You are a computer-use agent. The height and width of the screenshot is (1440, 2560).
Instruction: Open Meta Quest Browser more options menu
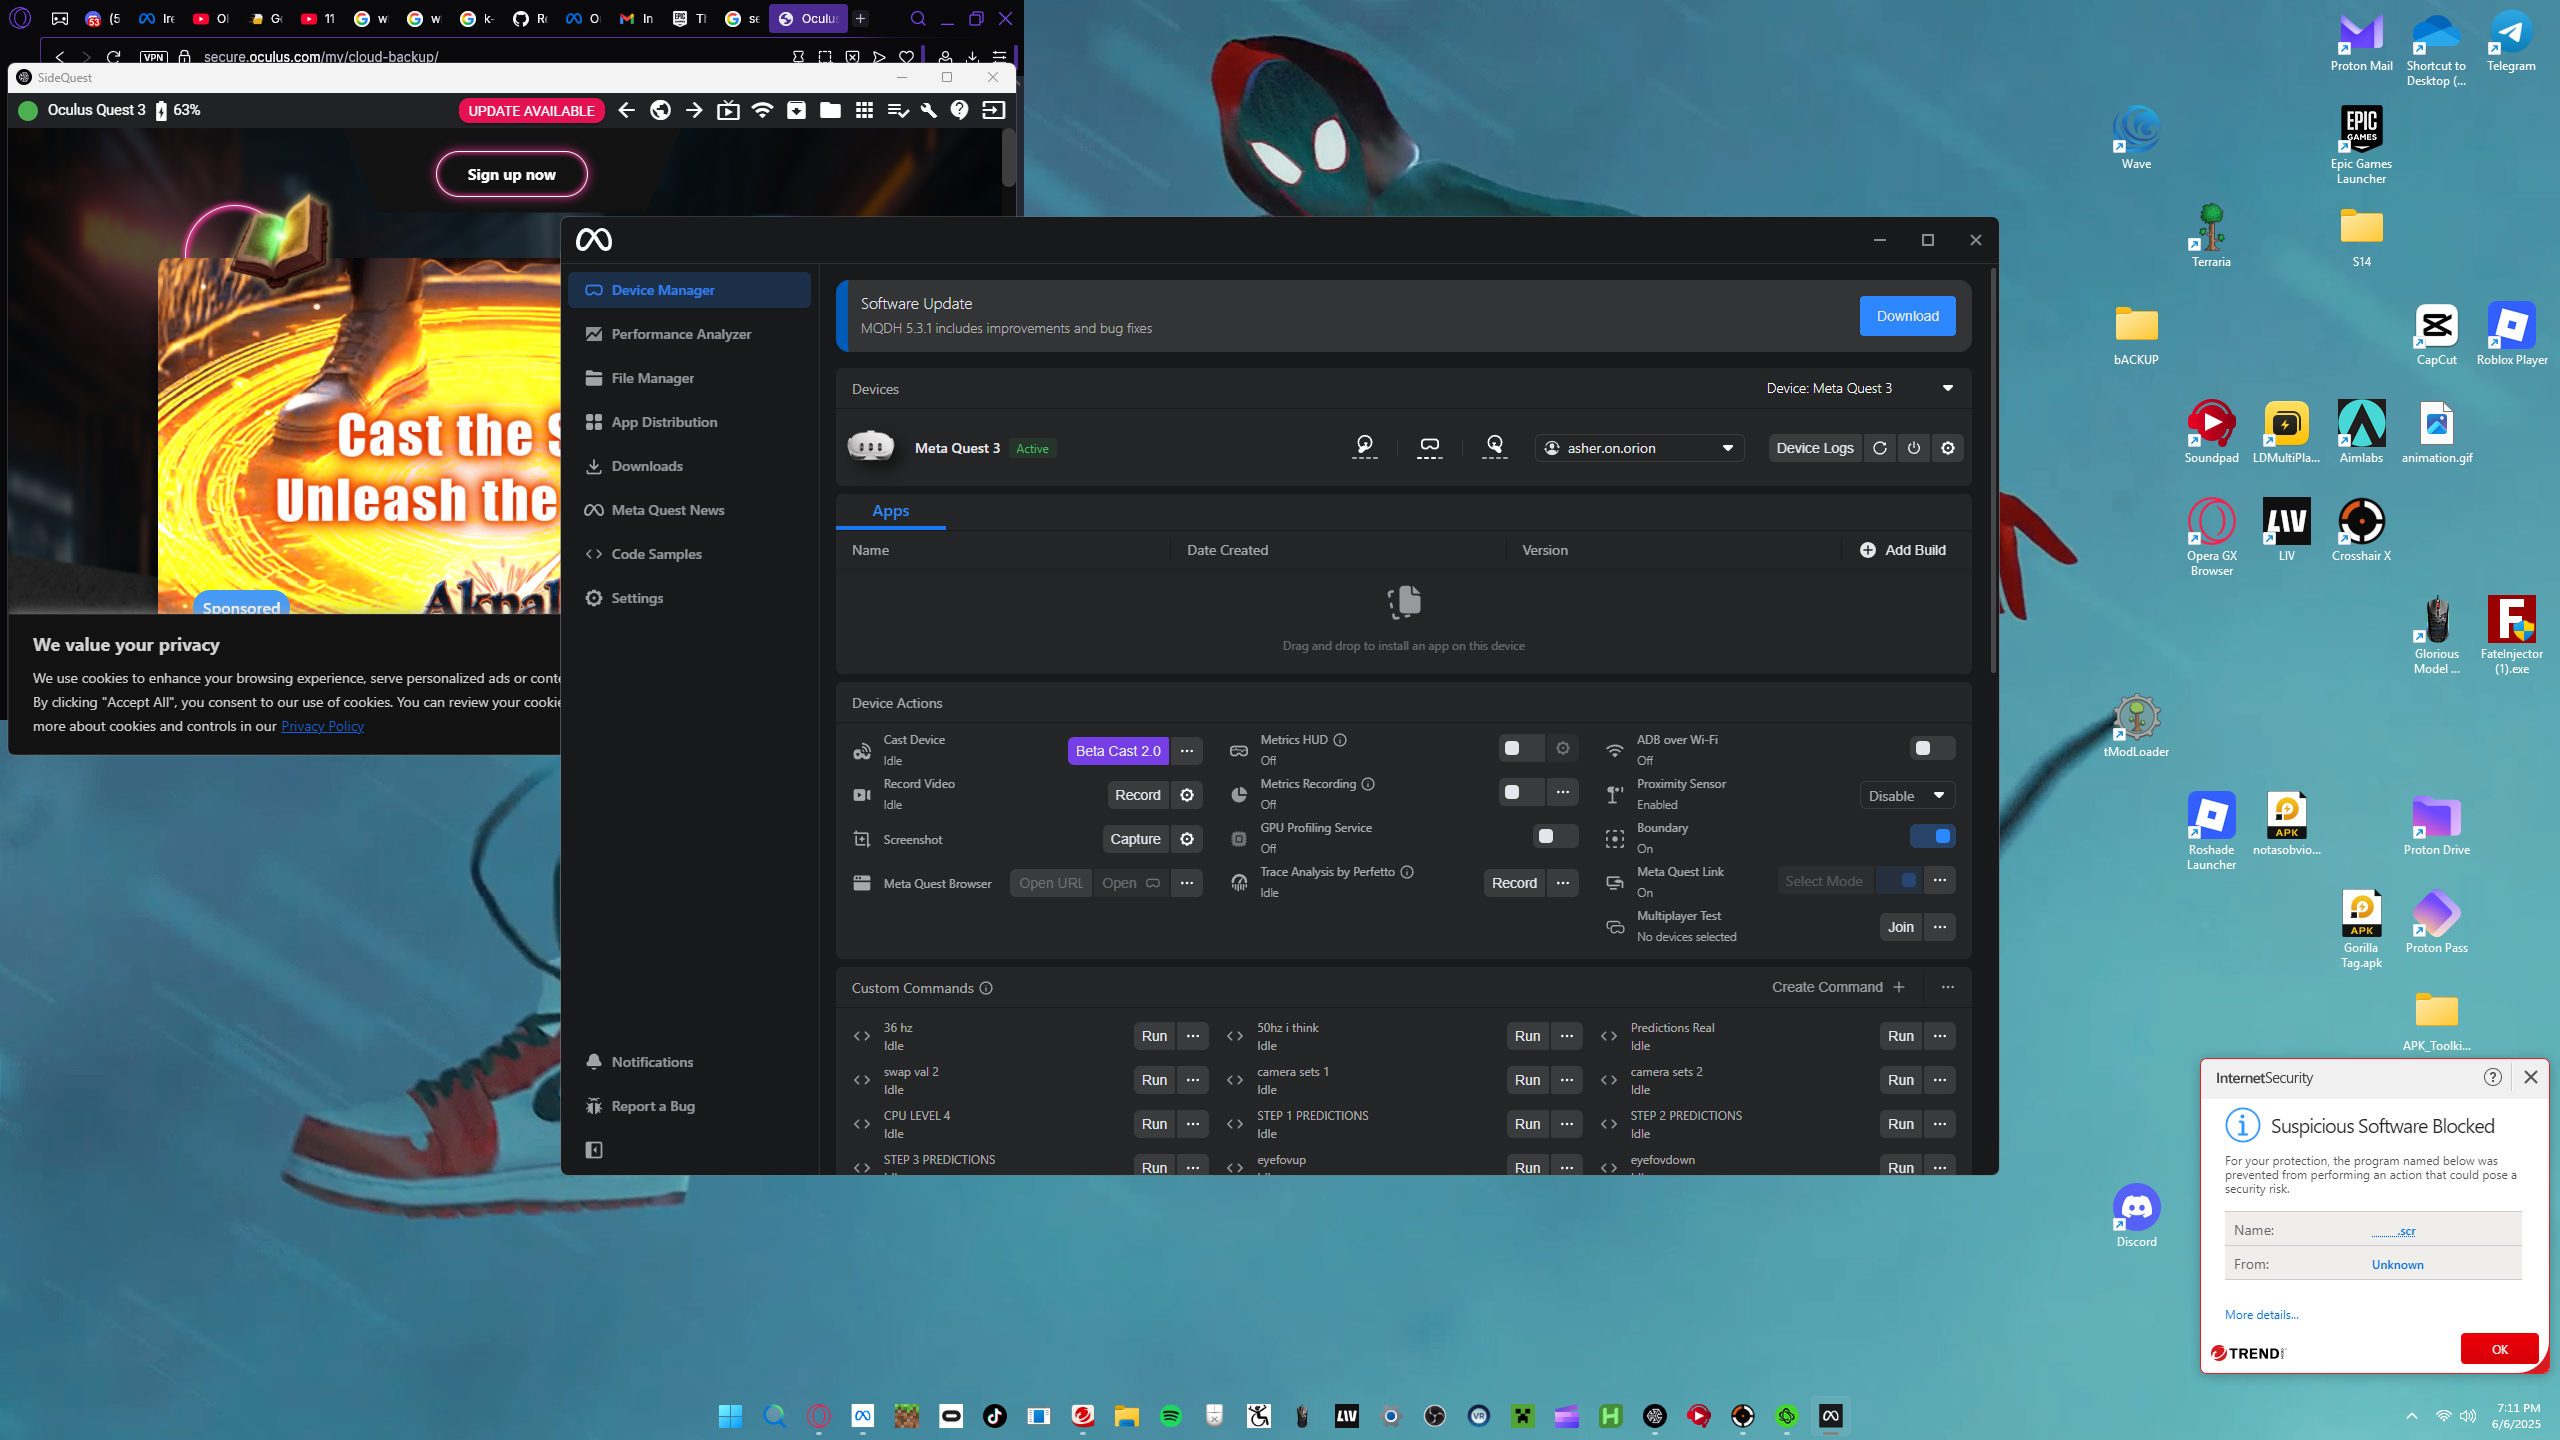1187,883
